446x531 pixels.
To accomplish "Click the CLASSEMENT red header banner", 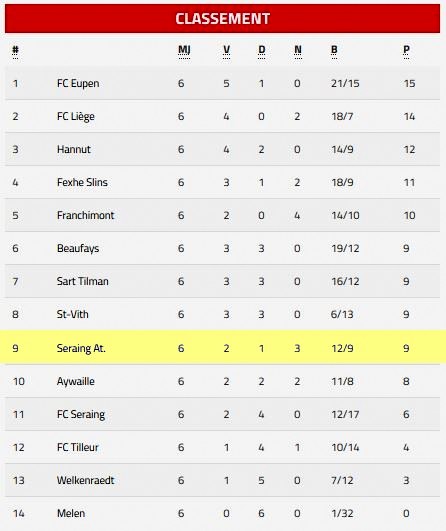I will click(x=222, y=19).
